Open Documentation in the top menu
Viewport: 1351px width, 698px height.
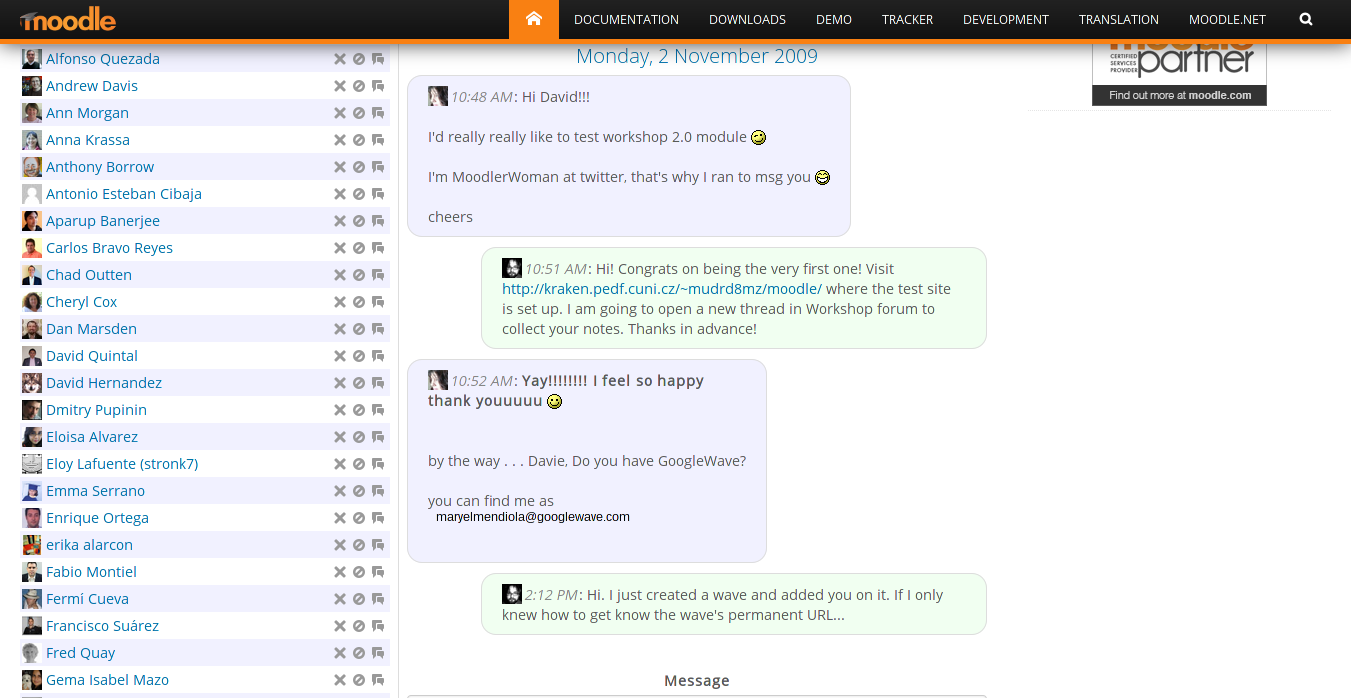click(626, 19)
